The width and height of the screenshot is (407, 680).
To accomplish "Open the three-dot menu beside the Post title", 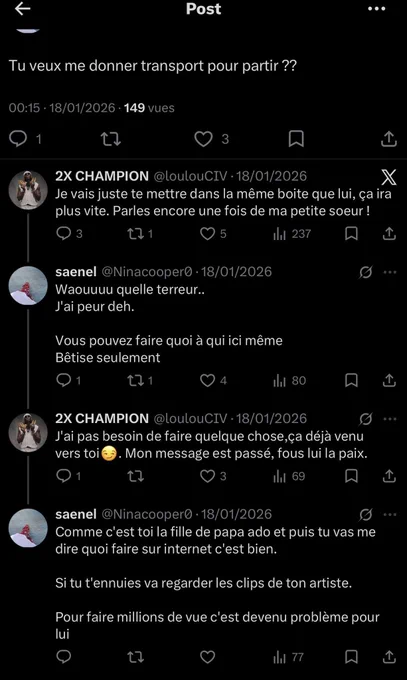I will coord(377,9).
